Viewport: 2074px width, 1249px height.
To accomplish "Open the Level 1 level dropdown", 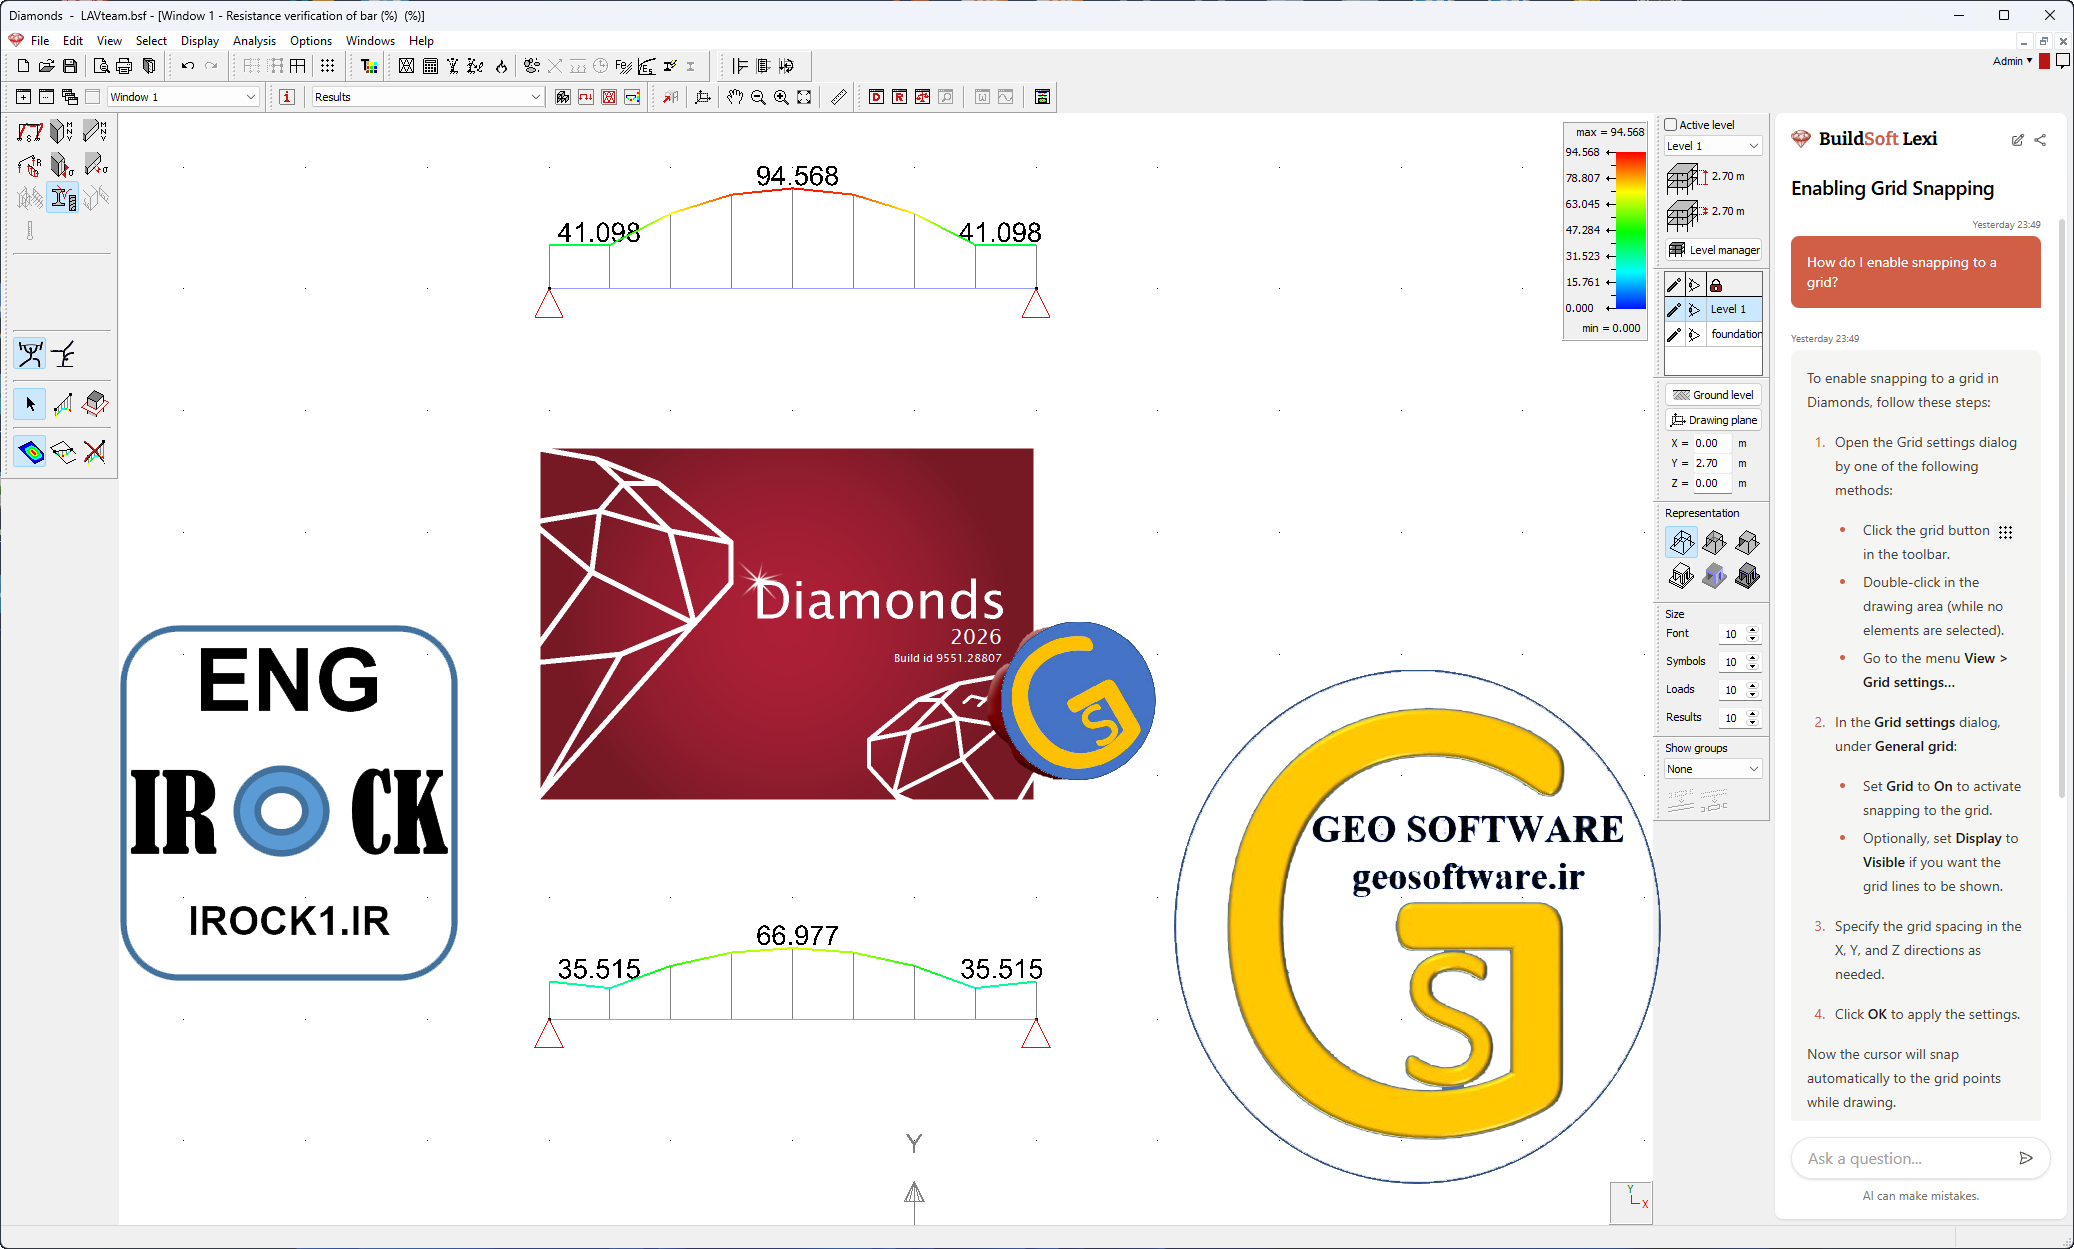I will coord(1712,146).
